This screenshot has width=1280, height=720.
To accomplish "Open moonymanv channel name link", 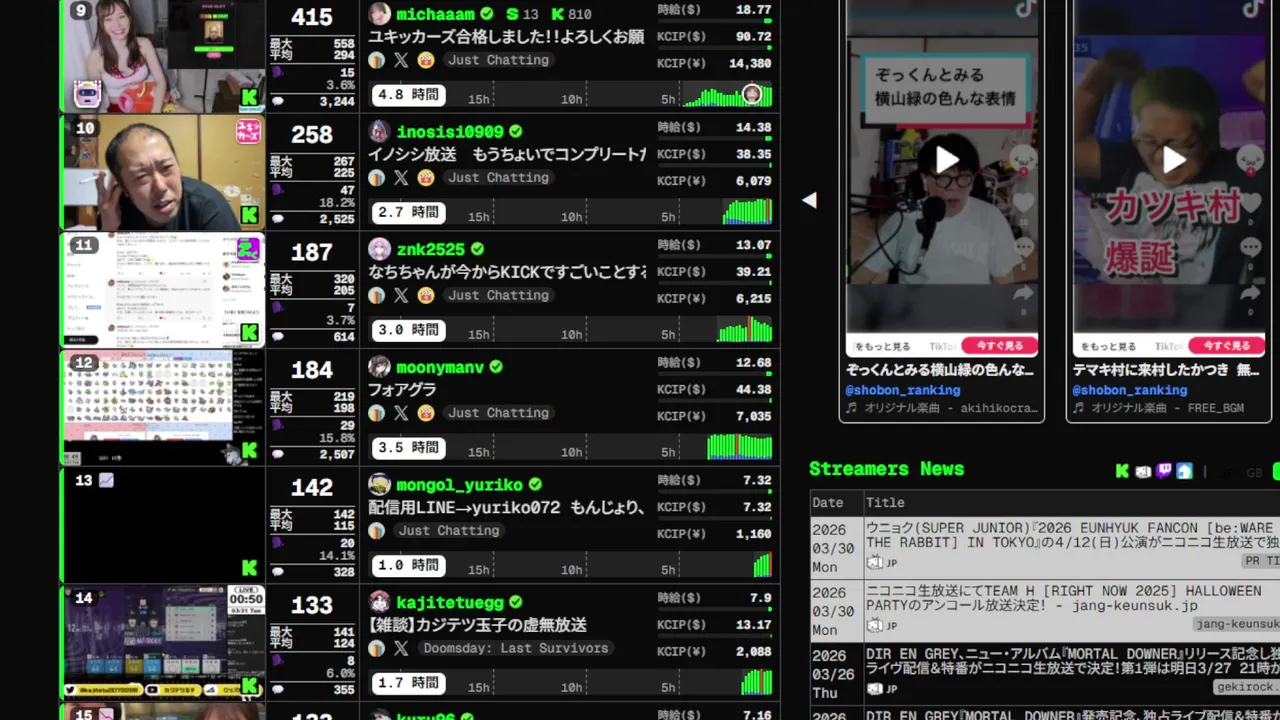I will click(x=440, y=367).
